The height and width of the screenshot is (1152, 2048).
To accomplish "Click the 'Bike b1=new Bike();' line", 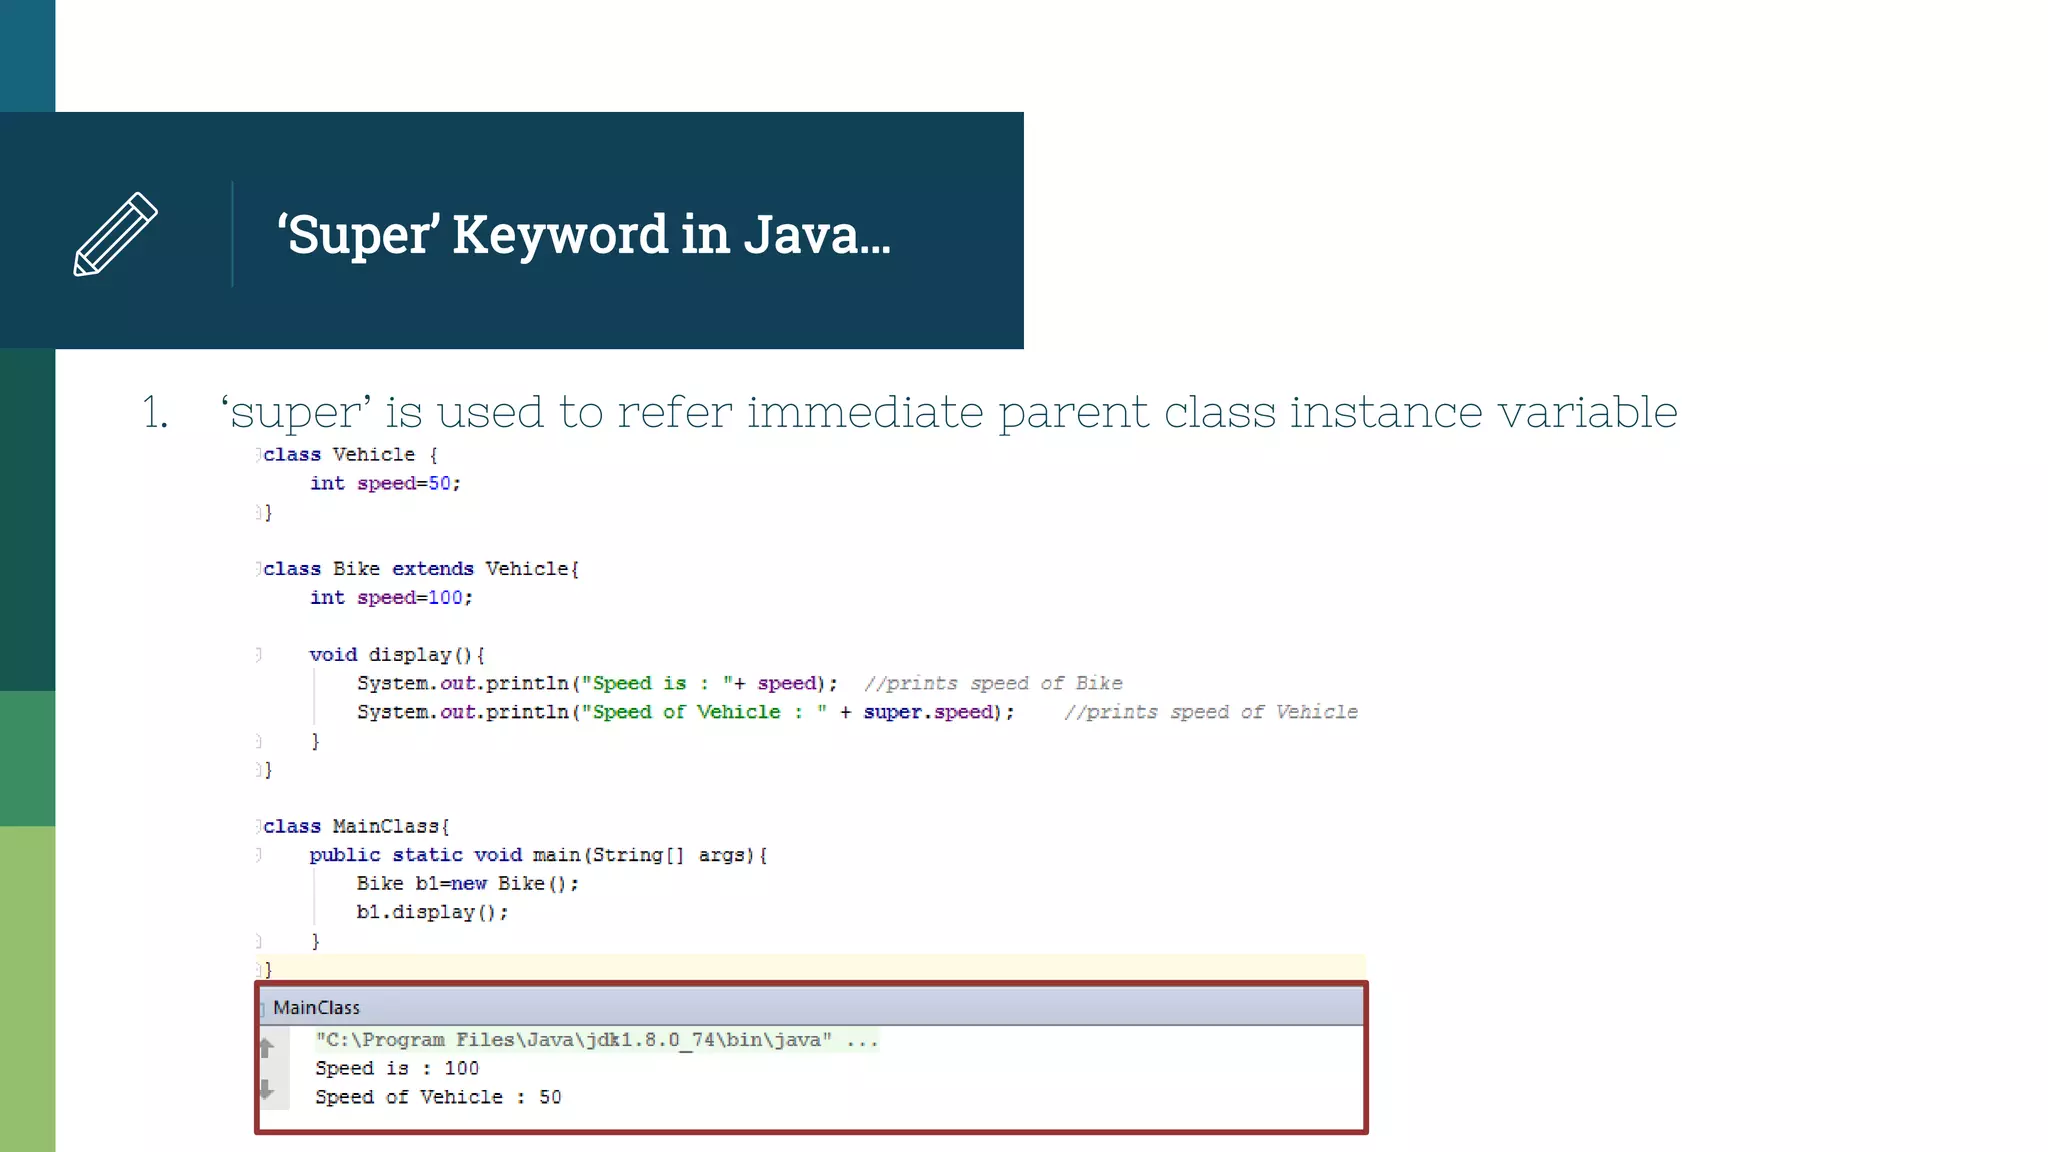I will click(467, 884).
